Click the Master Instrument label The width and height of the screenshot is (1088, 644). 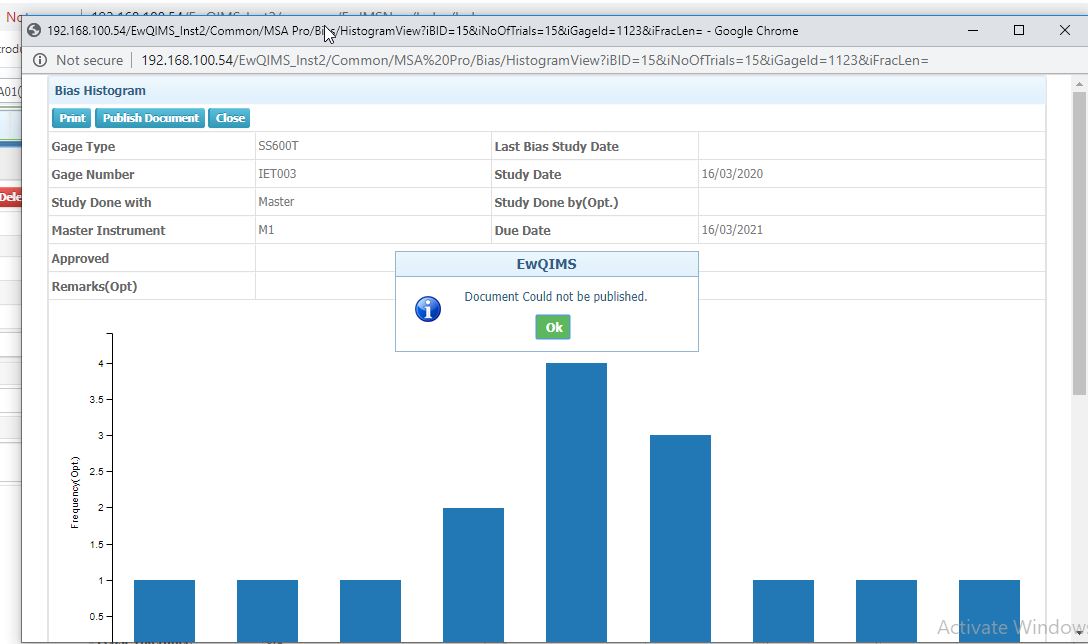tap(108, 230)
